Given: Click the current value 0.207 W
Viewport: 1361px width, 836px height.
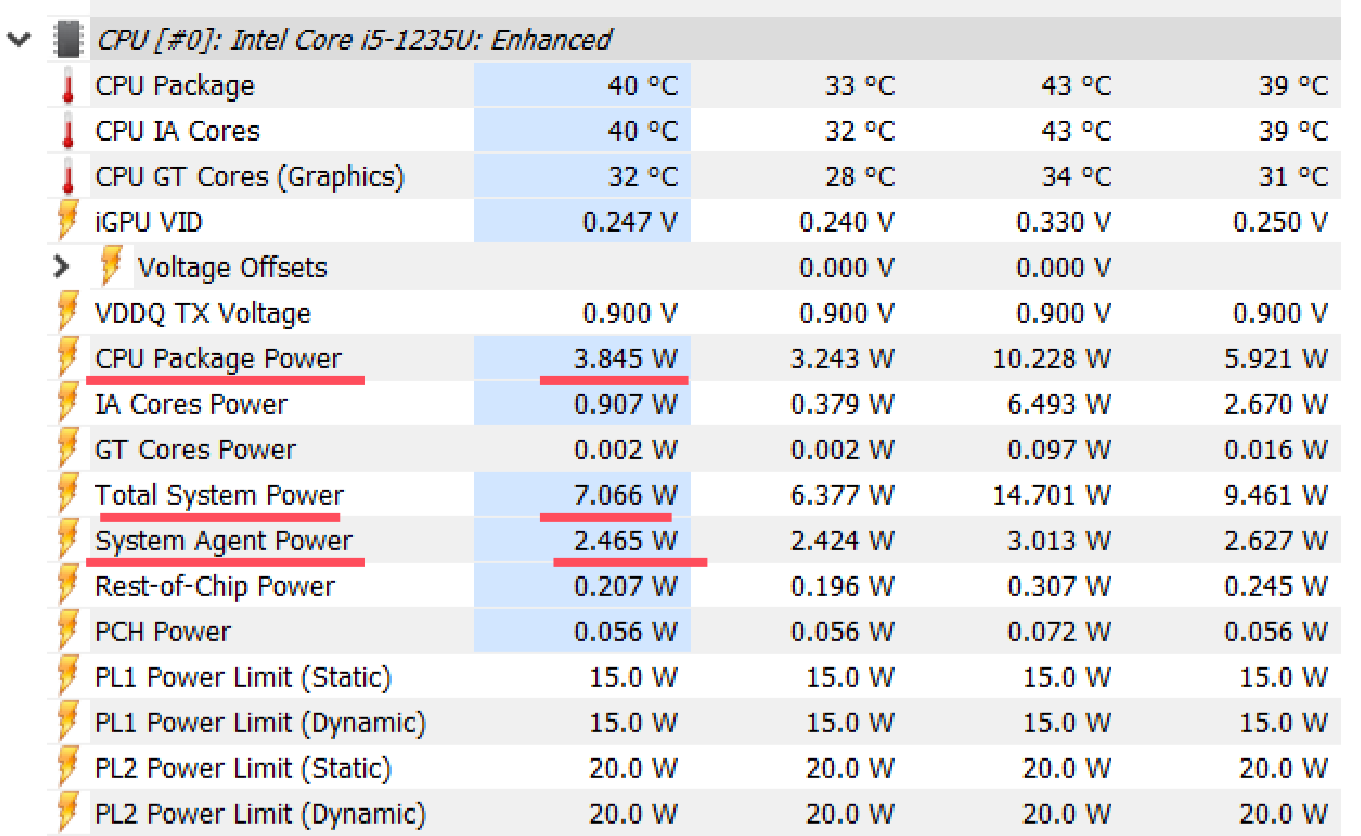Looking at the screenshot, I should (626, 586).
